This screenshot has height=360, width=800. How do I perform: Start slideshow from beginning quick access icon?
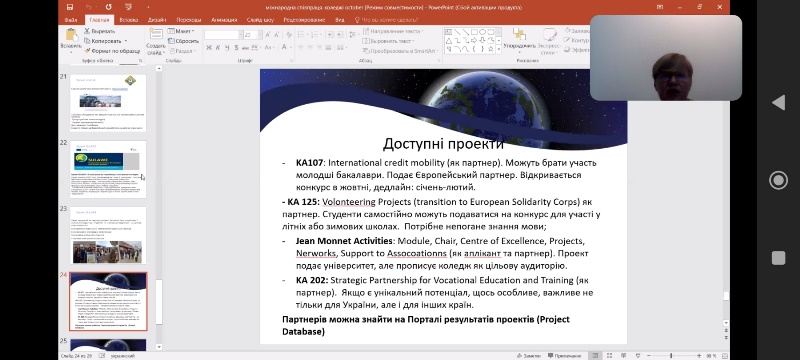tap(128, 7)
